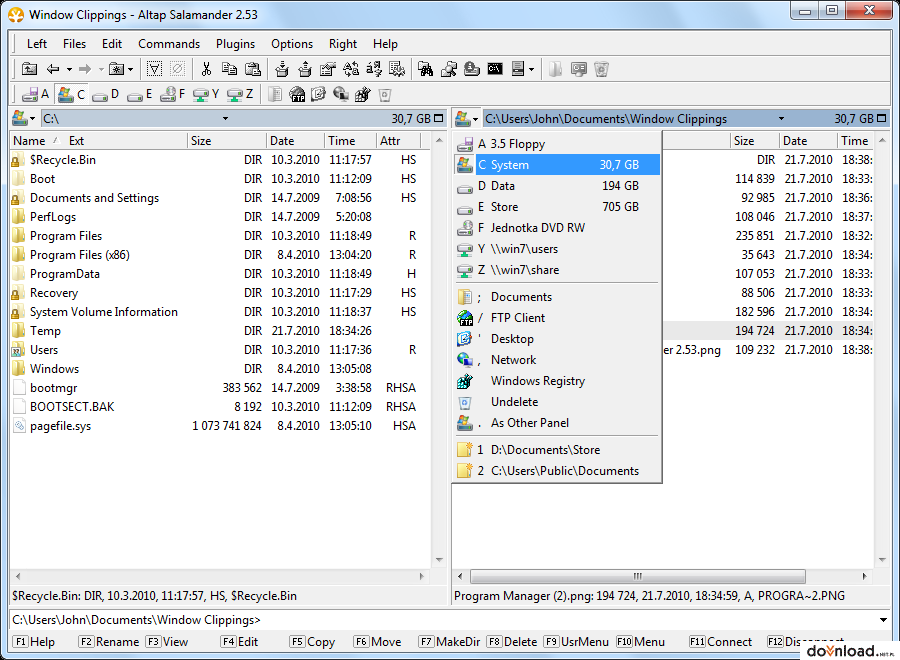Image resolution: width=900 pixels, height=660 pixels.
Task: Click the Desktop icon in drive bar
Action: tap(319, 95)
